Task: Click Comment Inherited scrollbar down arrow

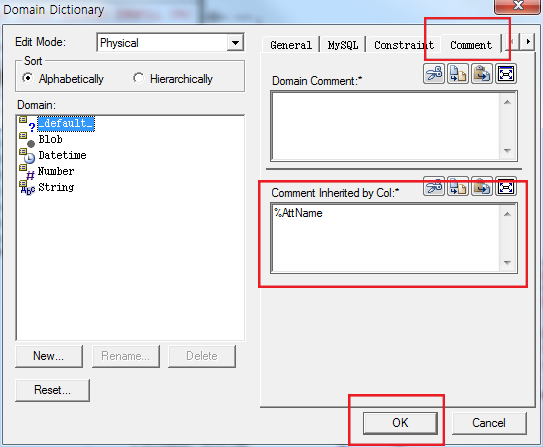Action: (x=507, y=263)
